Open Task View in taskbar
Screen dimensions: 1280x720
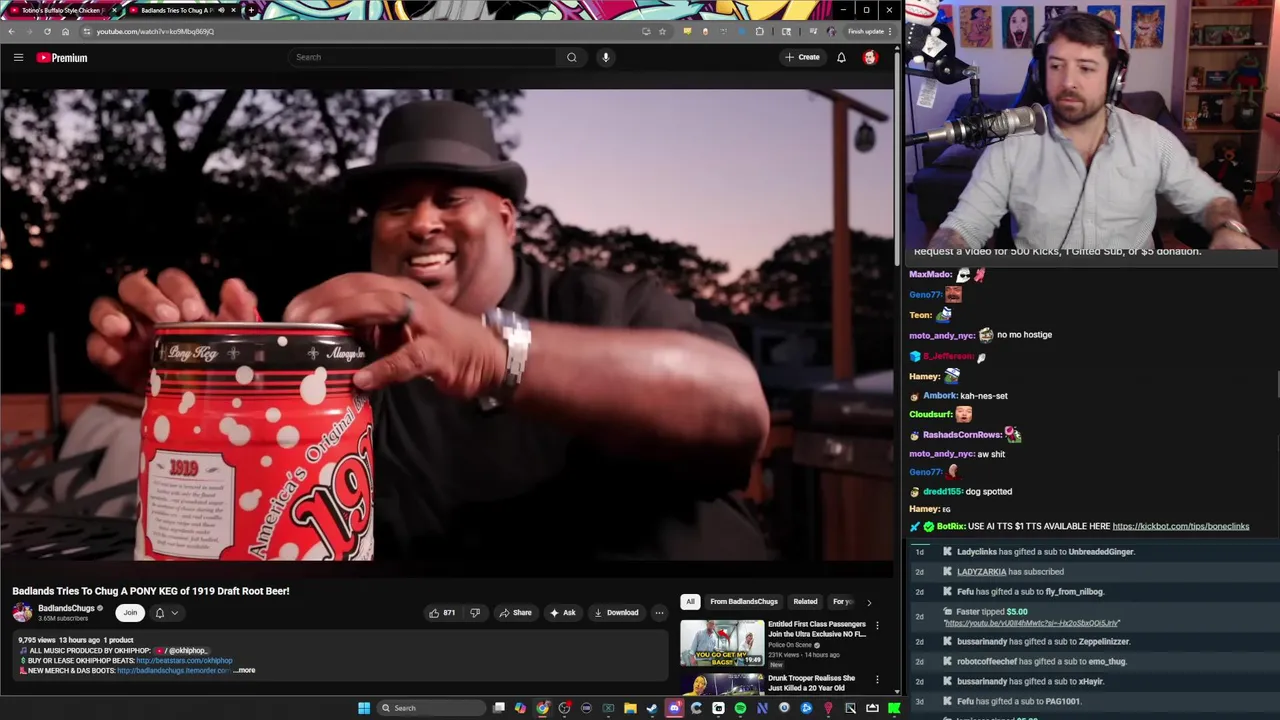tap(499, 708)
